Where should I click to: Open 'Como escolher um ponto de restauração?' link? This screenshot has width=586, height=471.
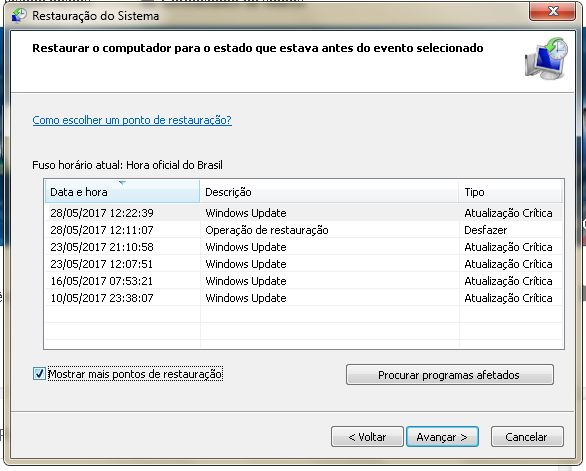click(x=132, y=120)
